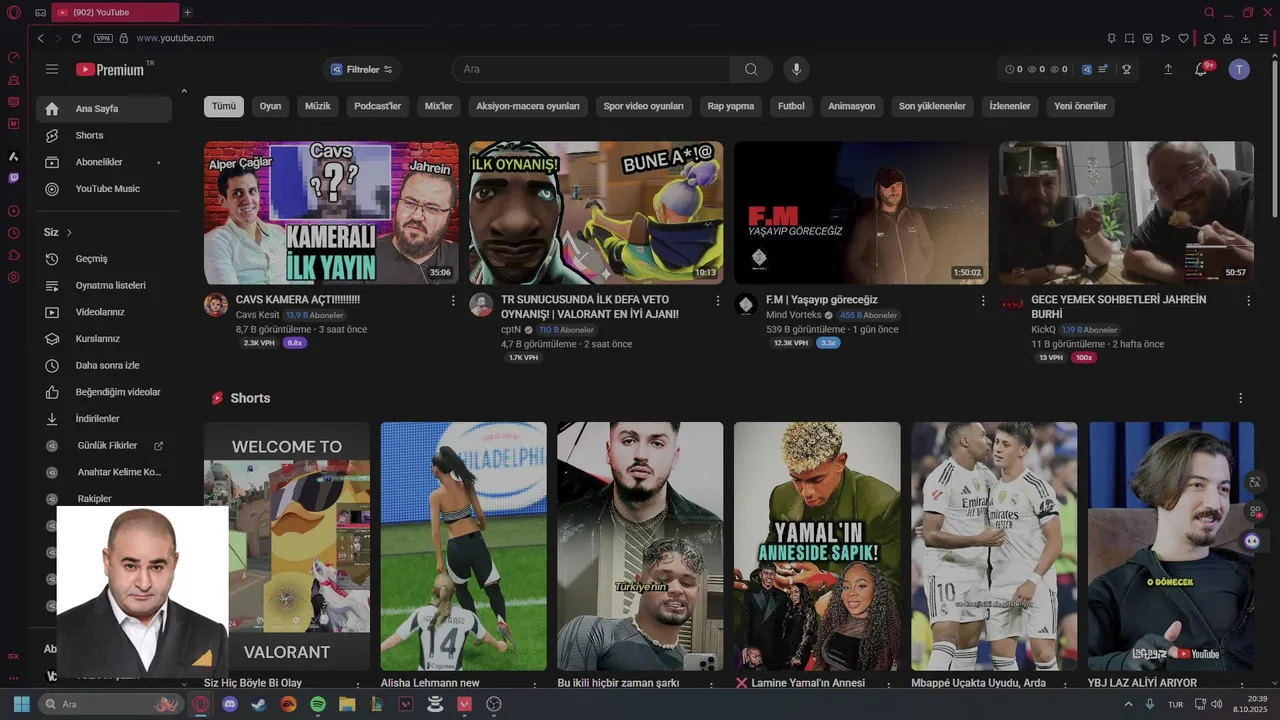
Task: Open options menu for F.M Yaşayıp göreceğiz video
Action: (x=982, y=300)
